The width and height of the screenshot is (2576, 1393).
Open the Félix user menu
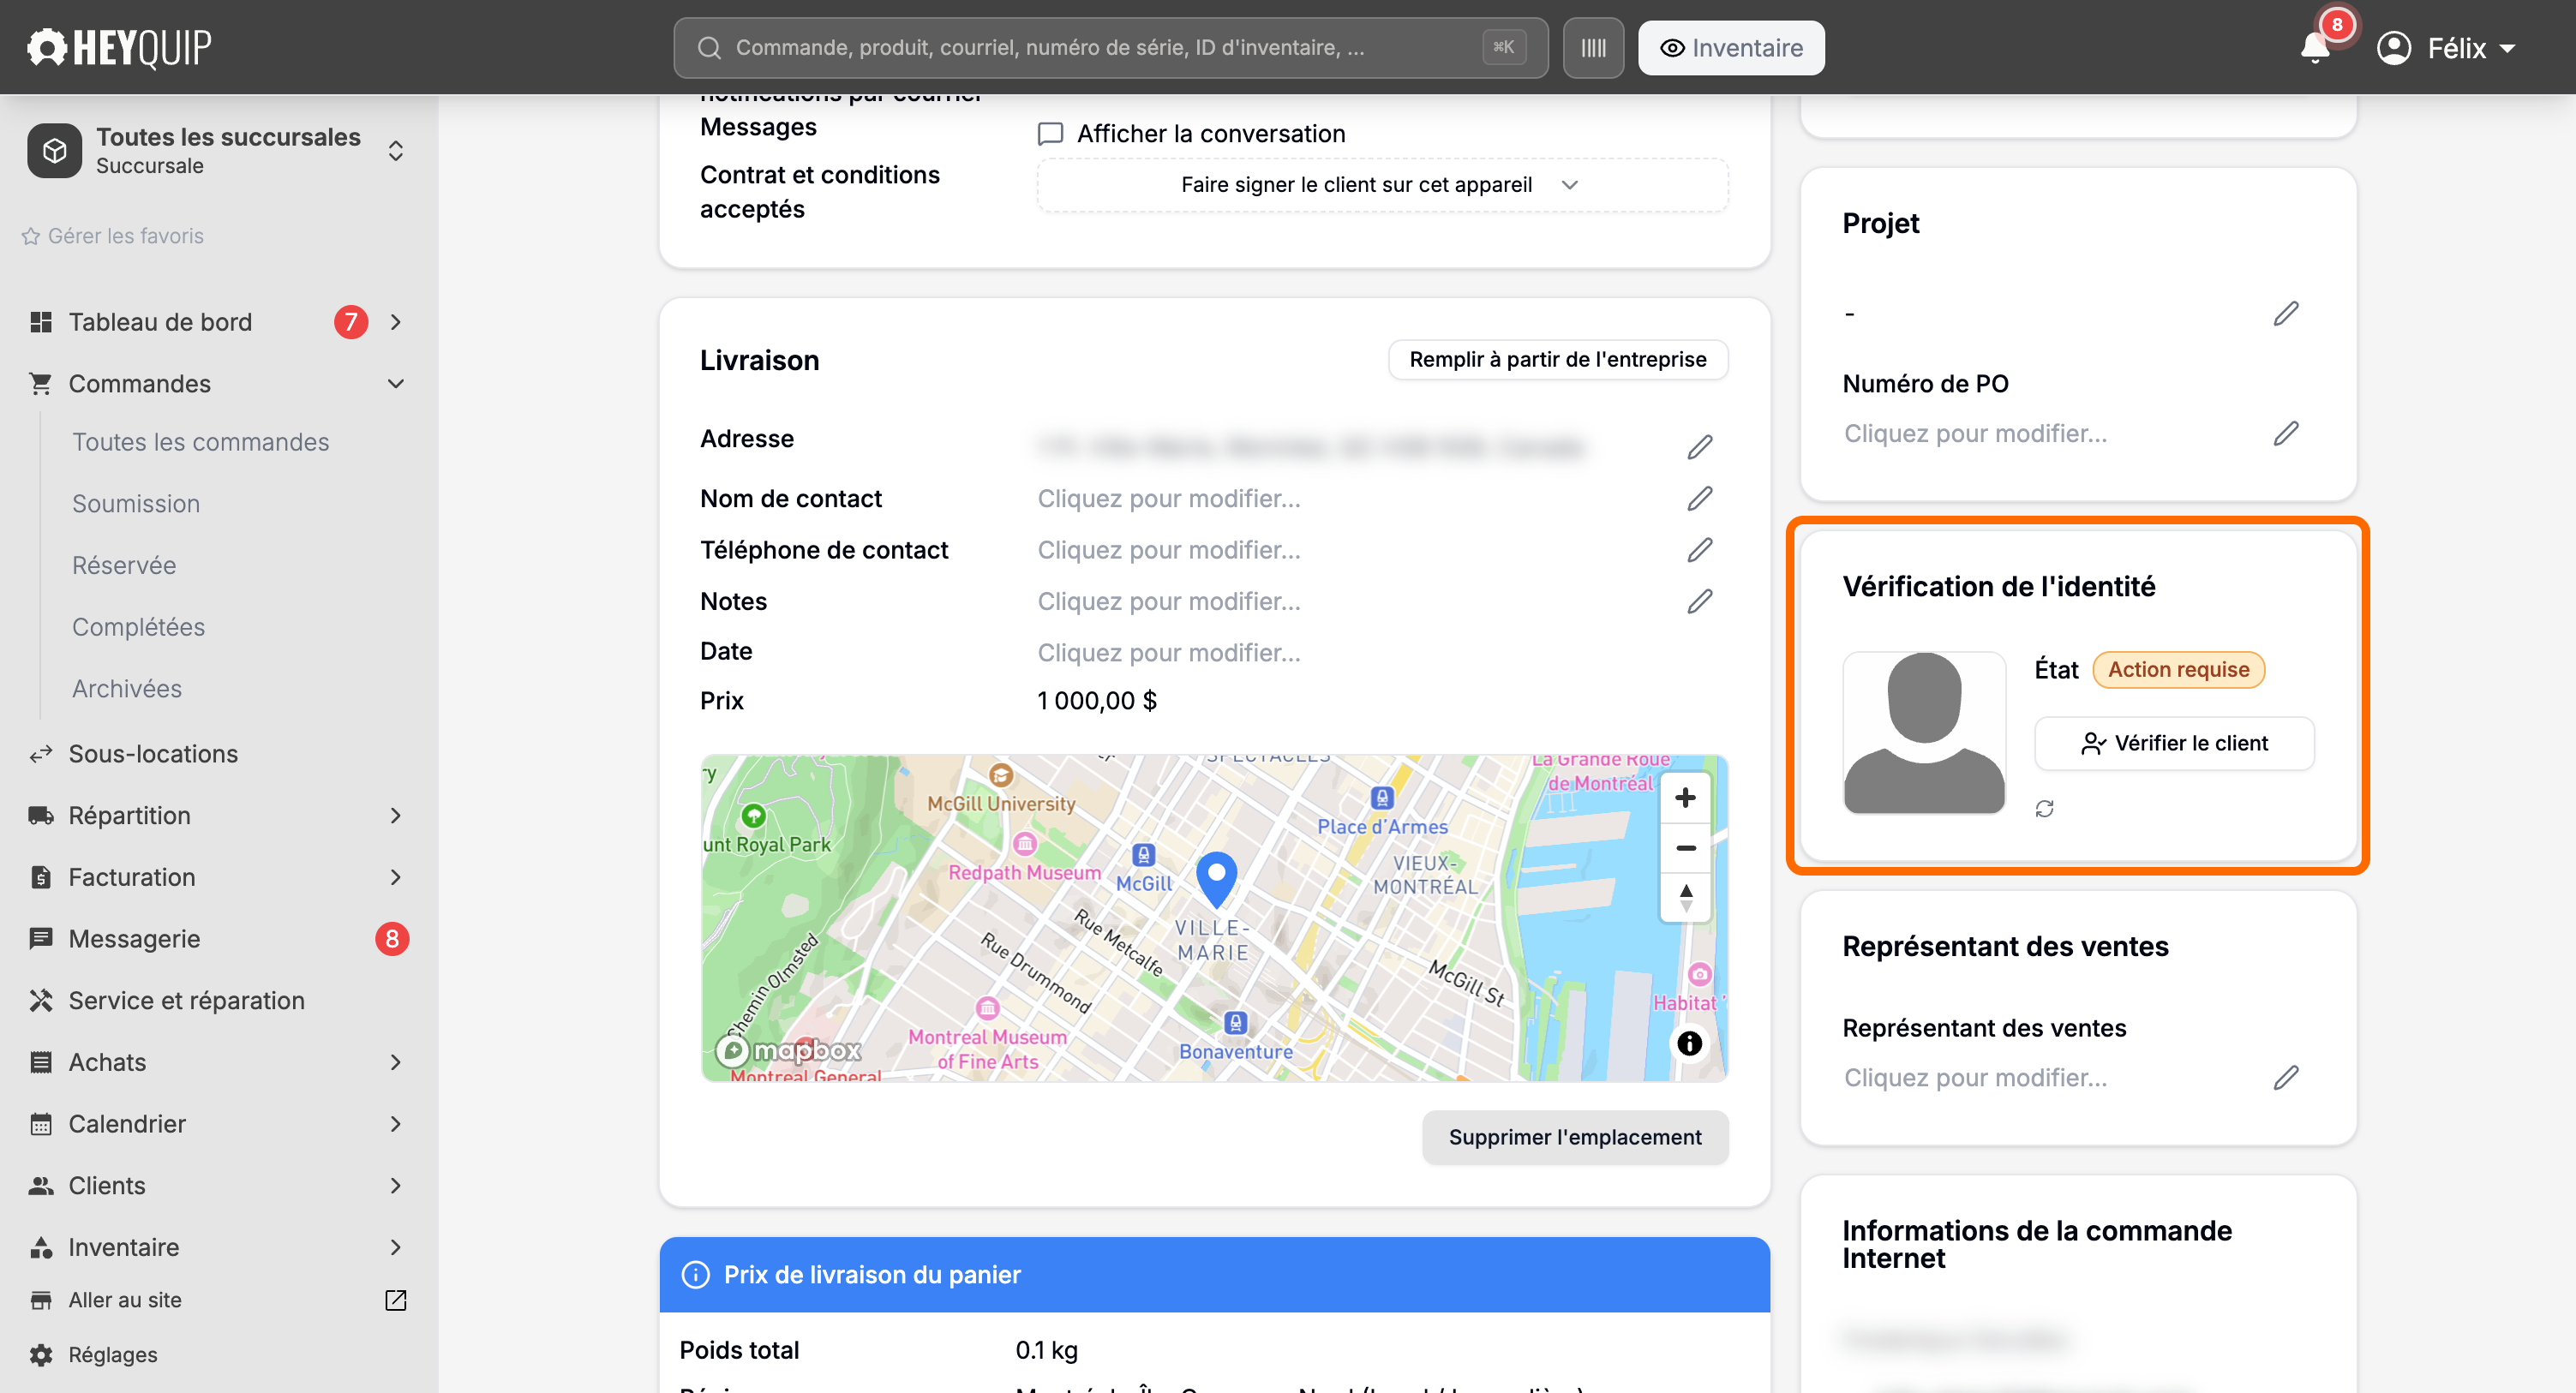tap(2446, 48)
